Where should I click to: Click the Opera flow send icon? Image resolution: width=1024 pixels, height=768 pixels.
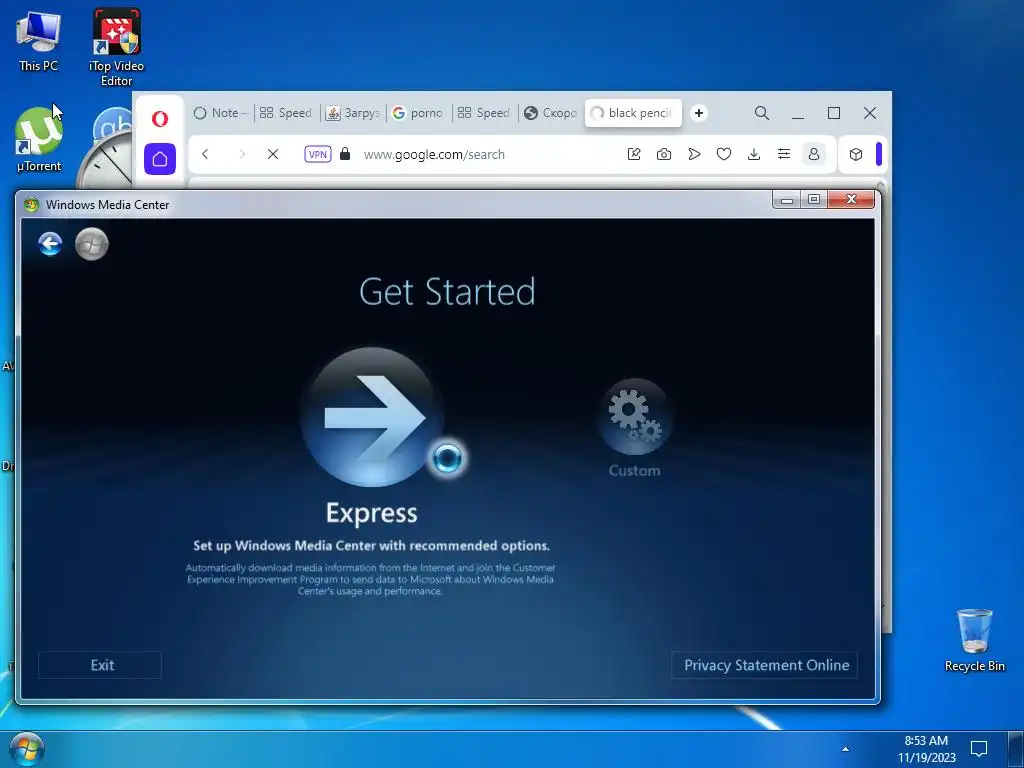pos(694,154)
